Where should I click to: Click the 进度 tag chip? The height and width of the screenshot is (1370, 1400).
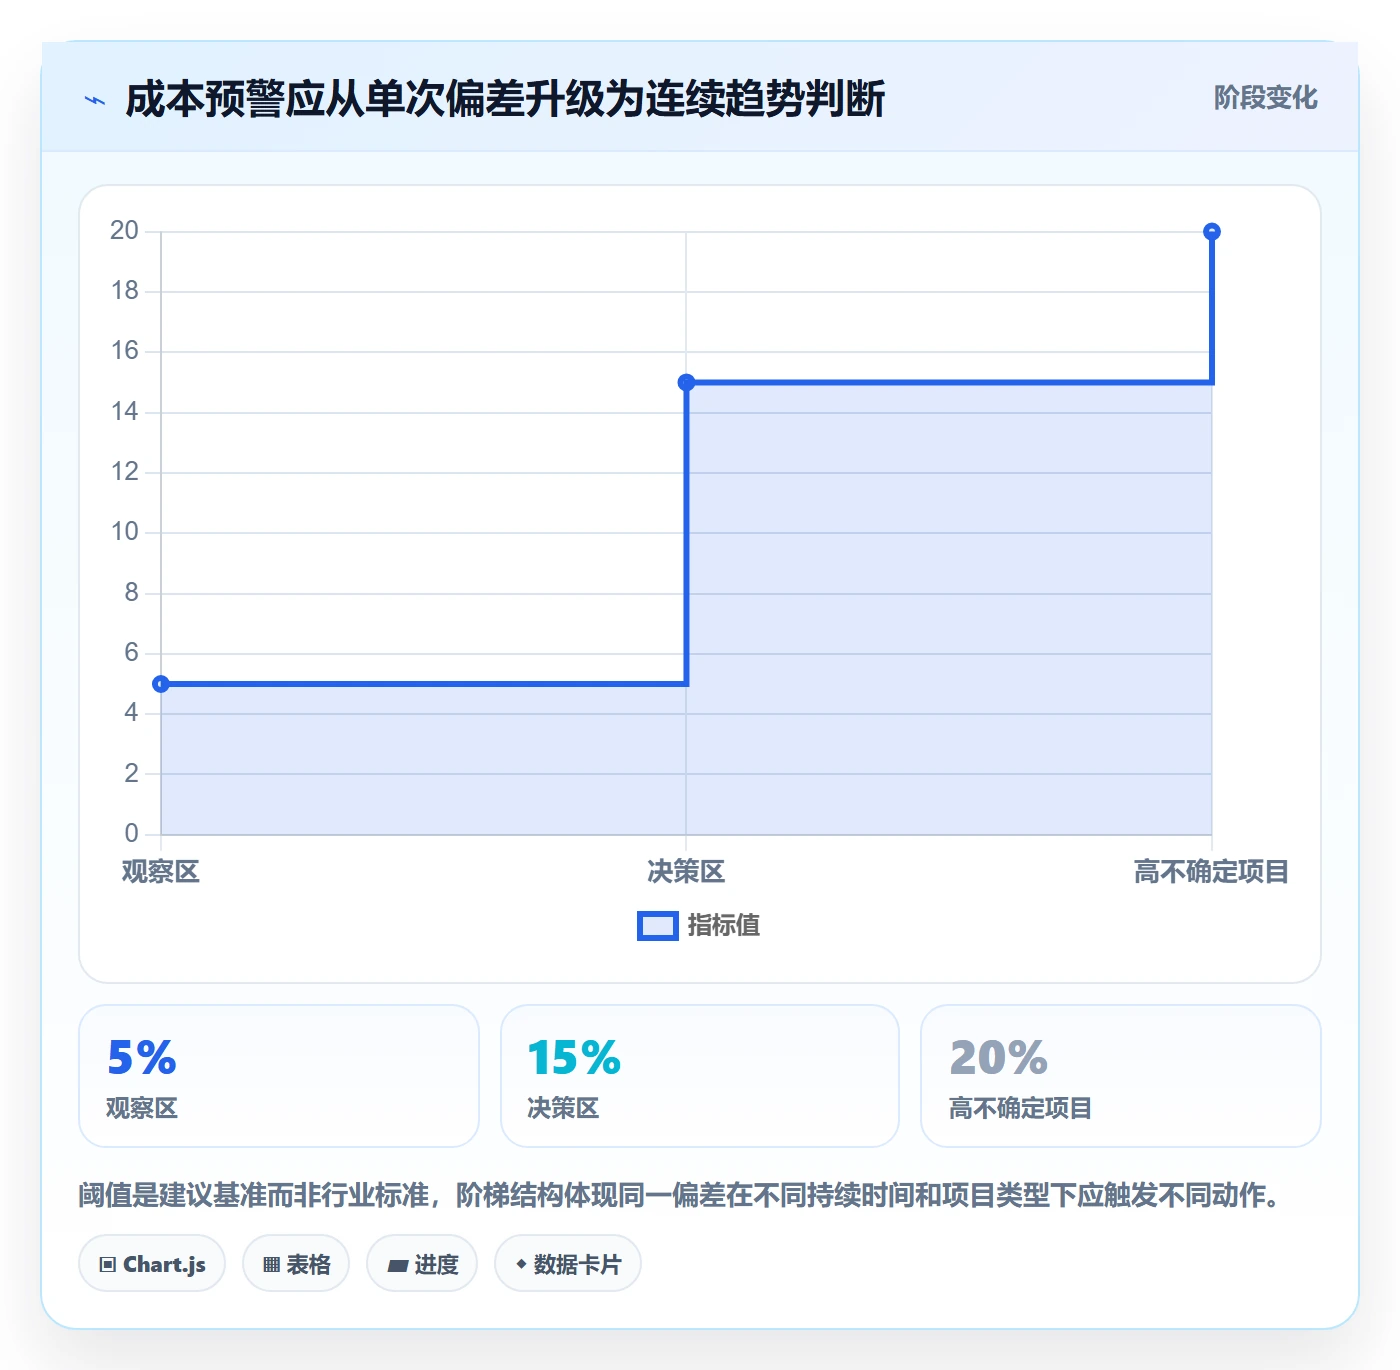(x=422, y=1264)
